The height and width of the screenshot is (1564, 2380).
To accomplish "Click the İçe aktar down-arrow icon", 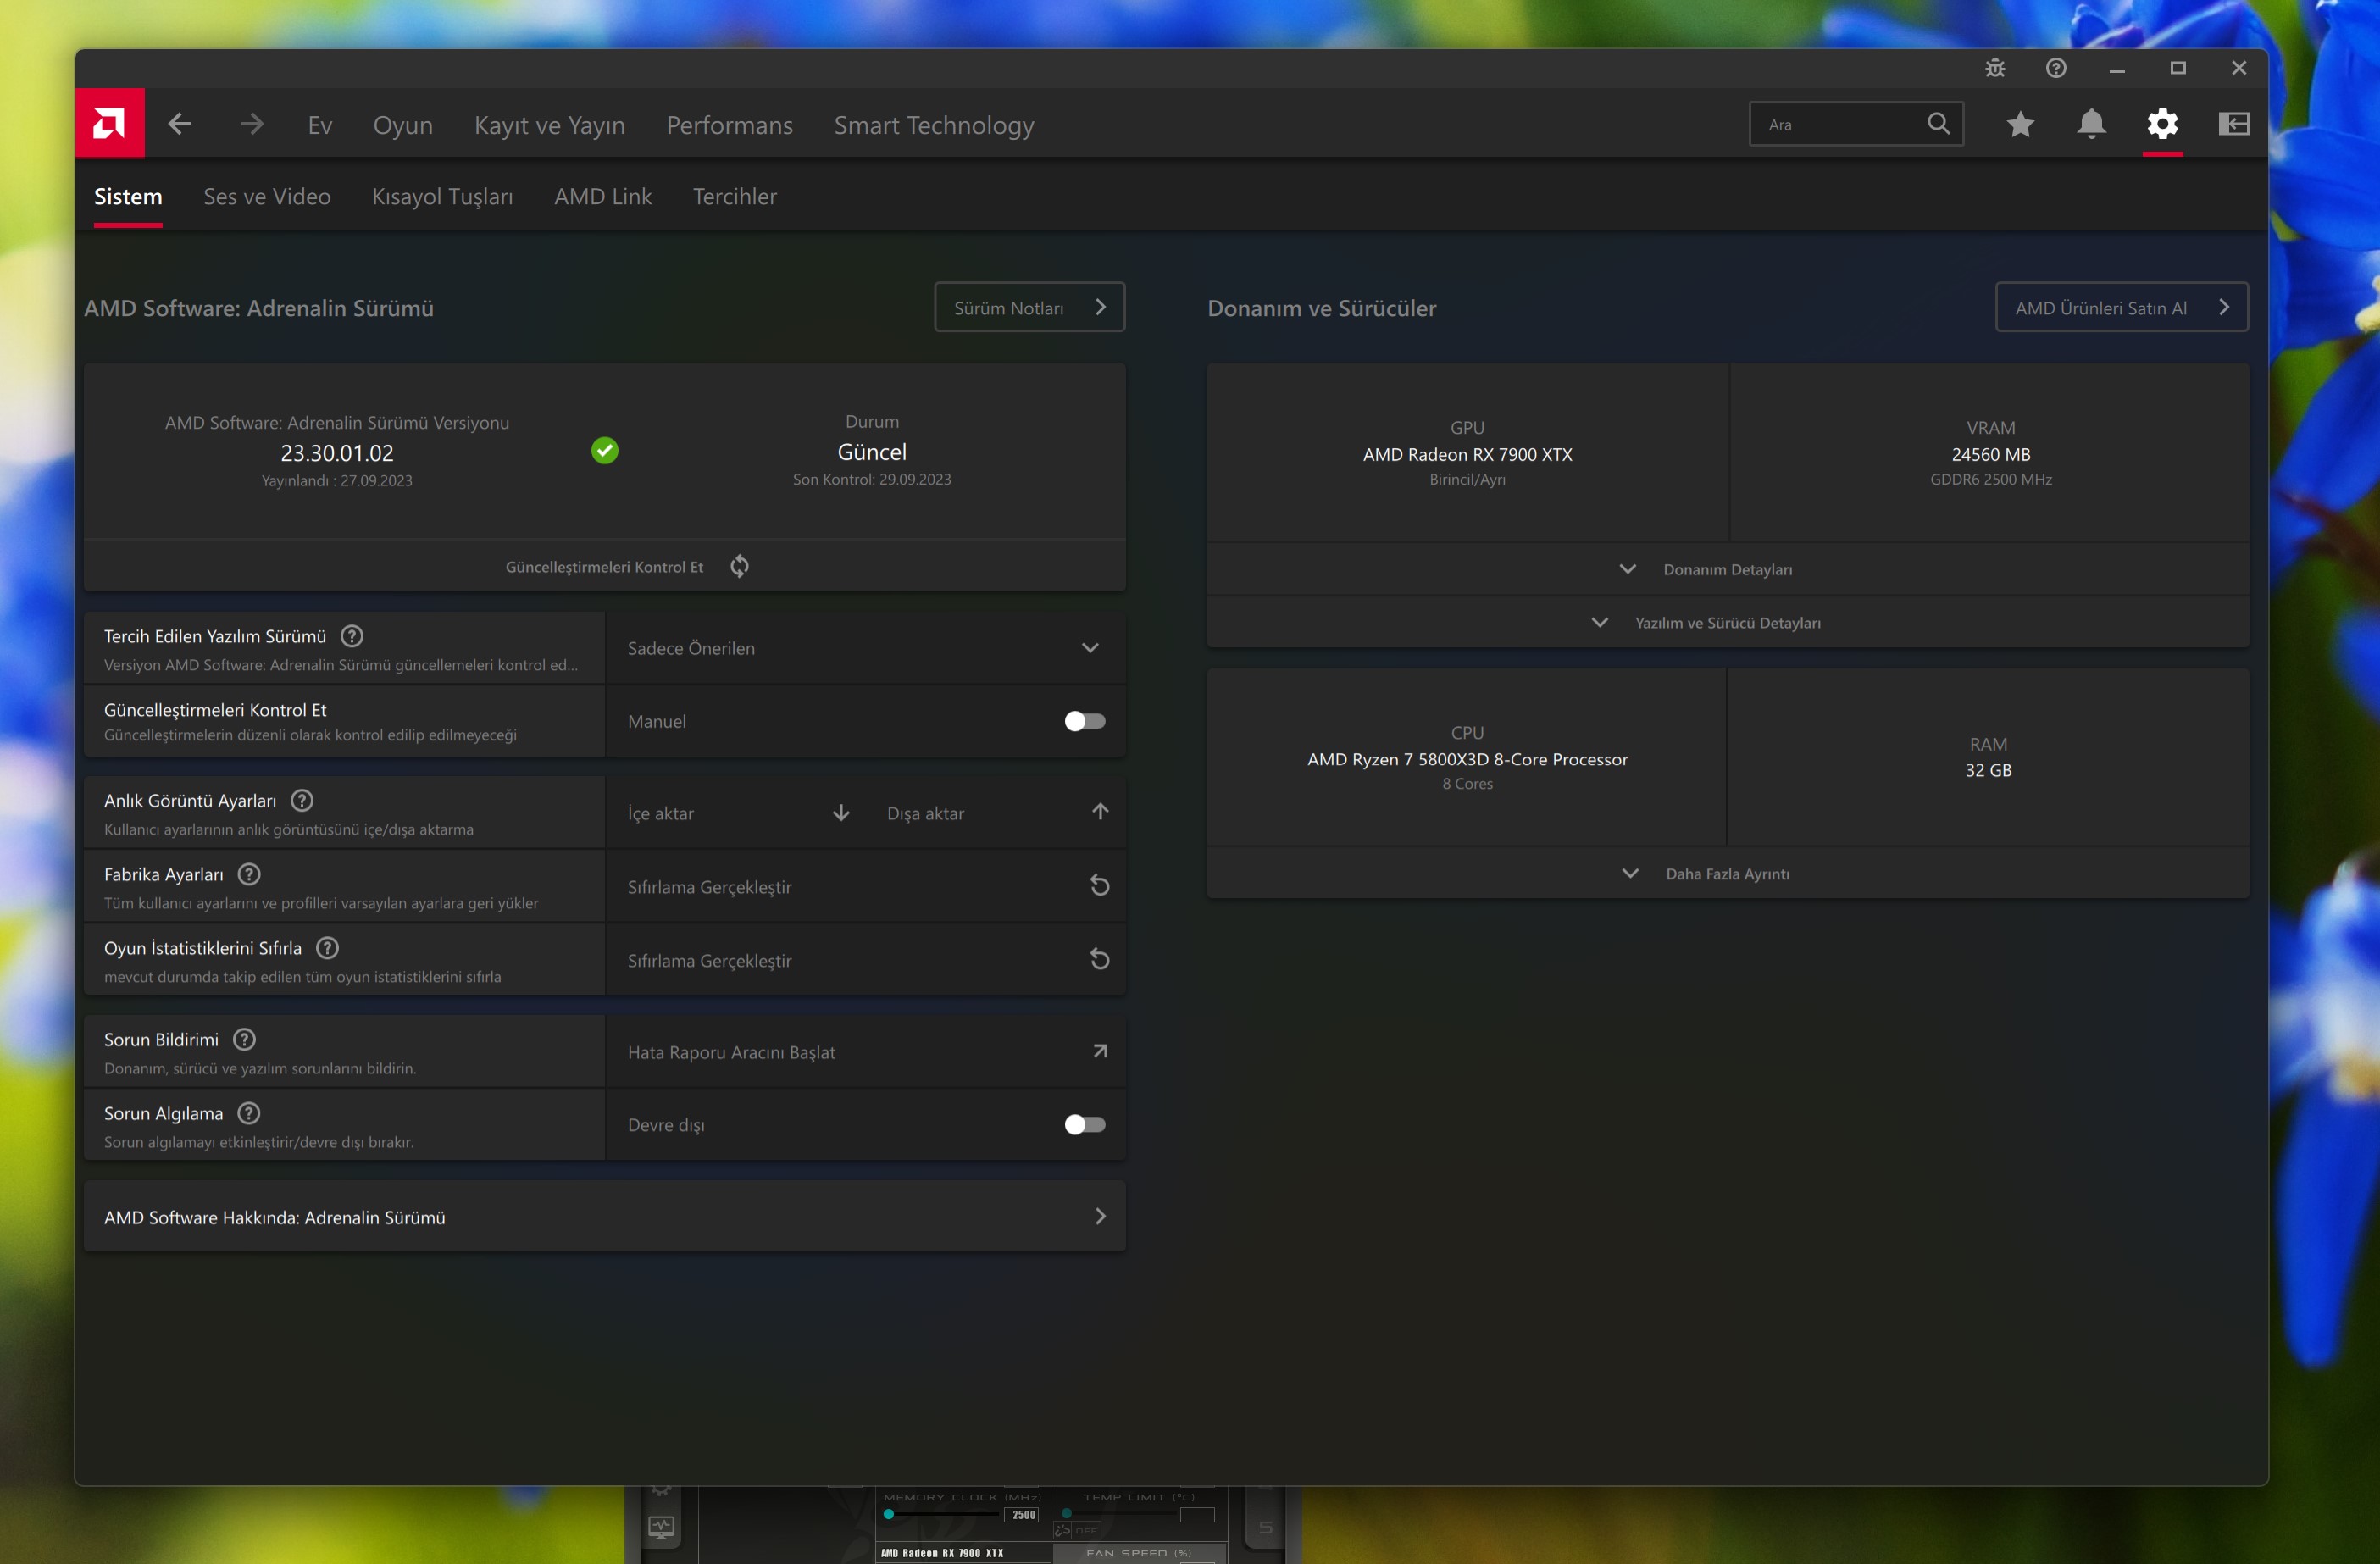I will (841, 813).
